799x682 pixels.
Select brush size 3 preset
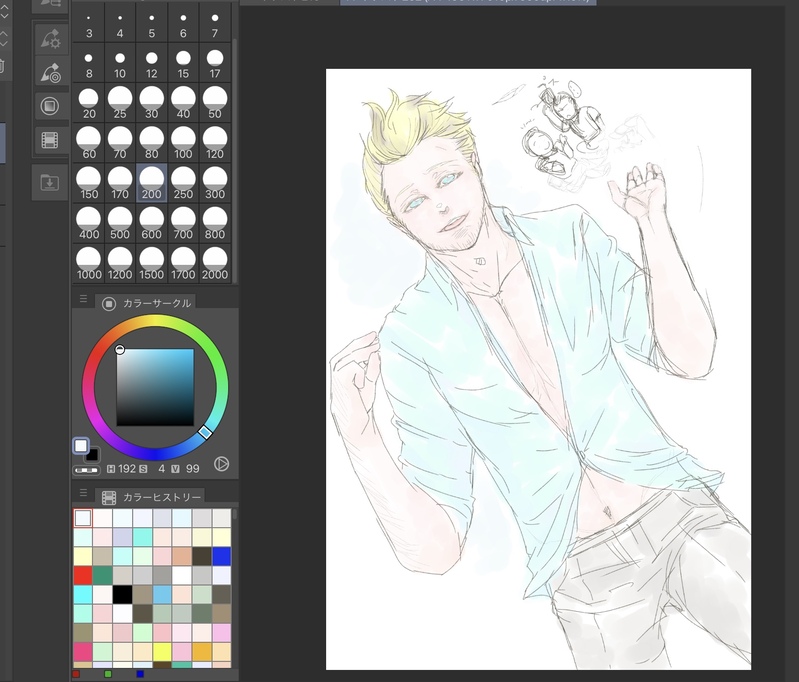pos(89,24)
